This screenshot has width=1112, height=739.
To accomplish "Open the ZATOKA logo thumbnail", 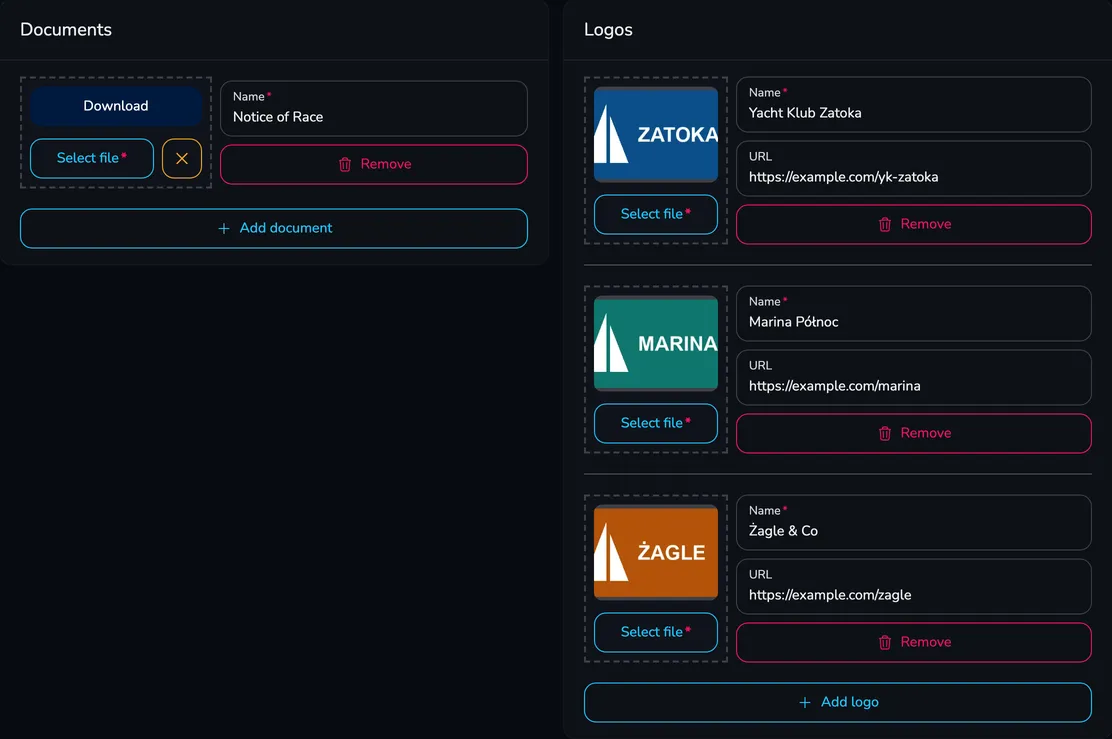I will 655,135.
